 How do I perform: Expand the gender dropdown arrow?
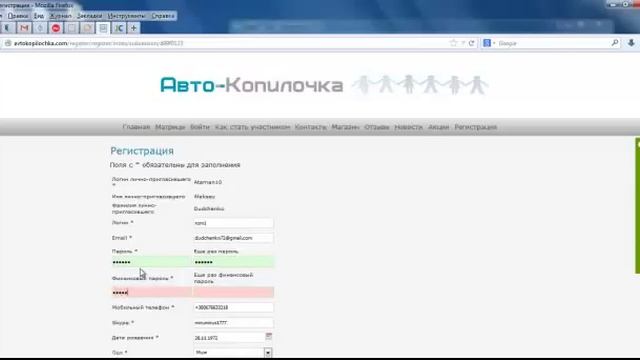coord(268,353)
